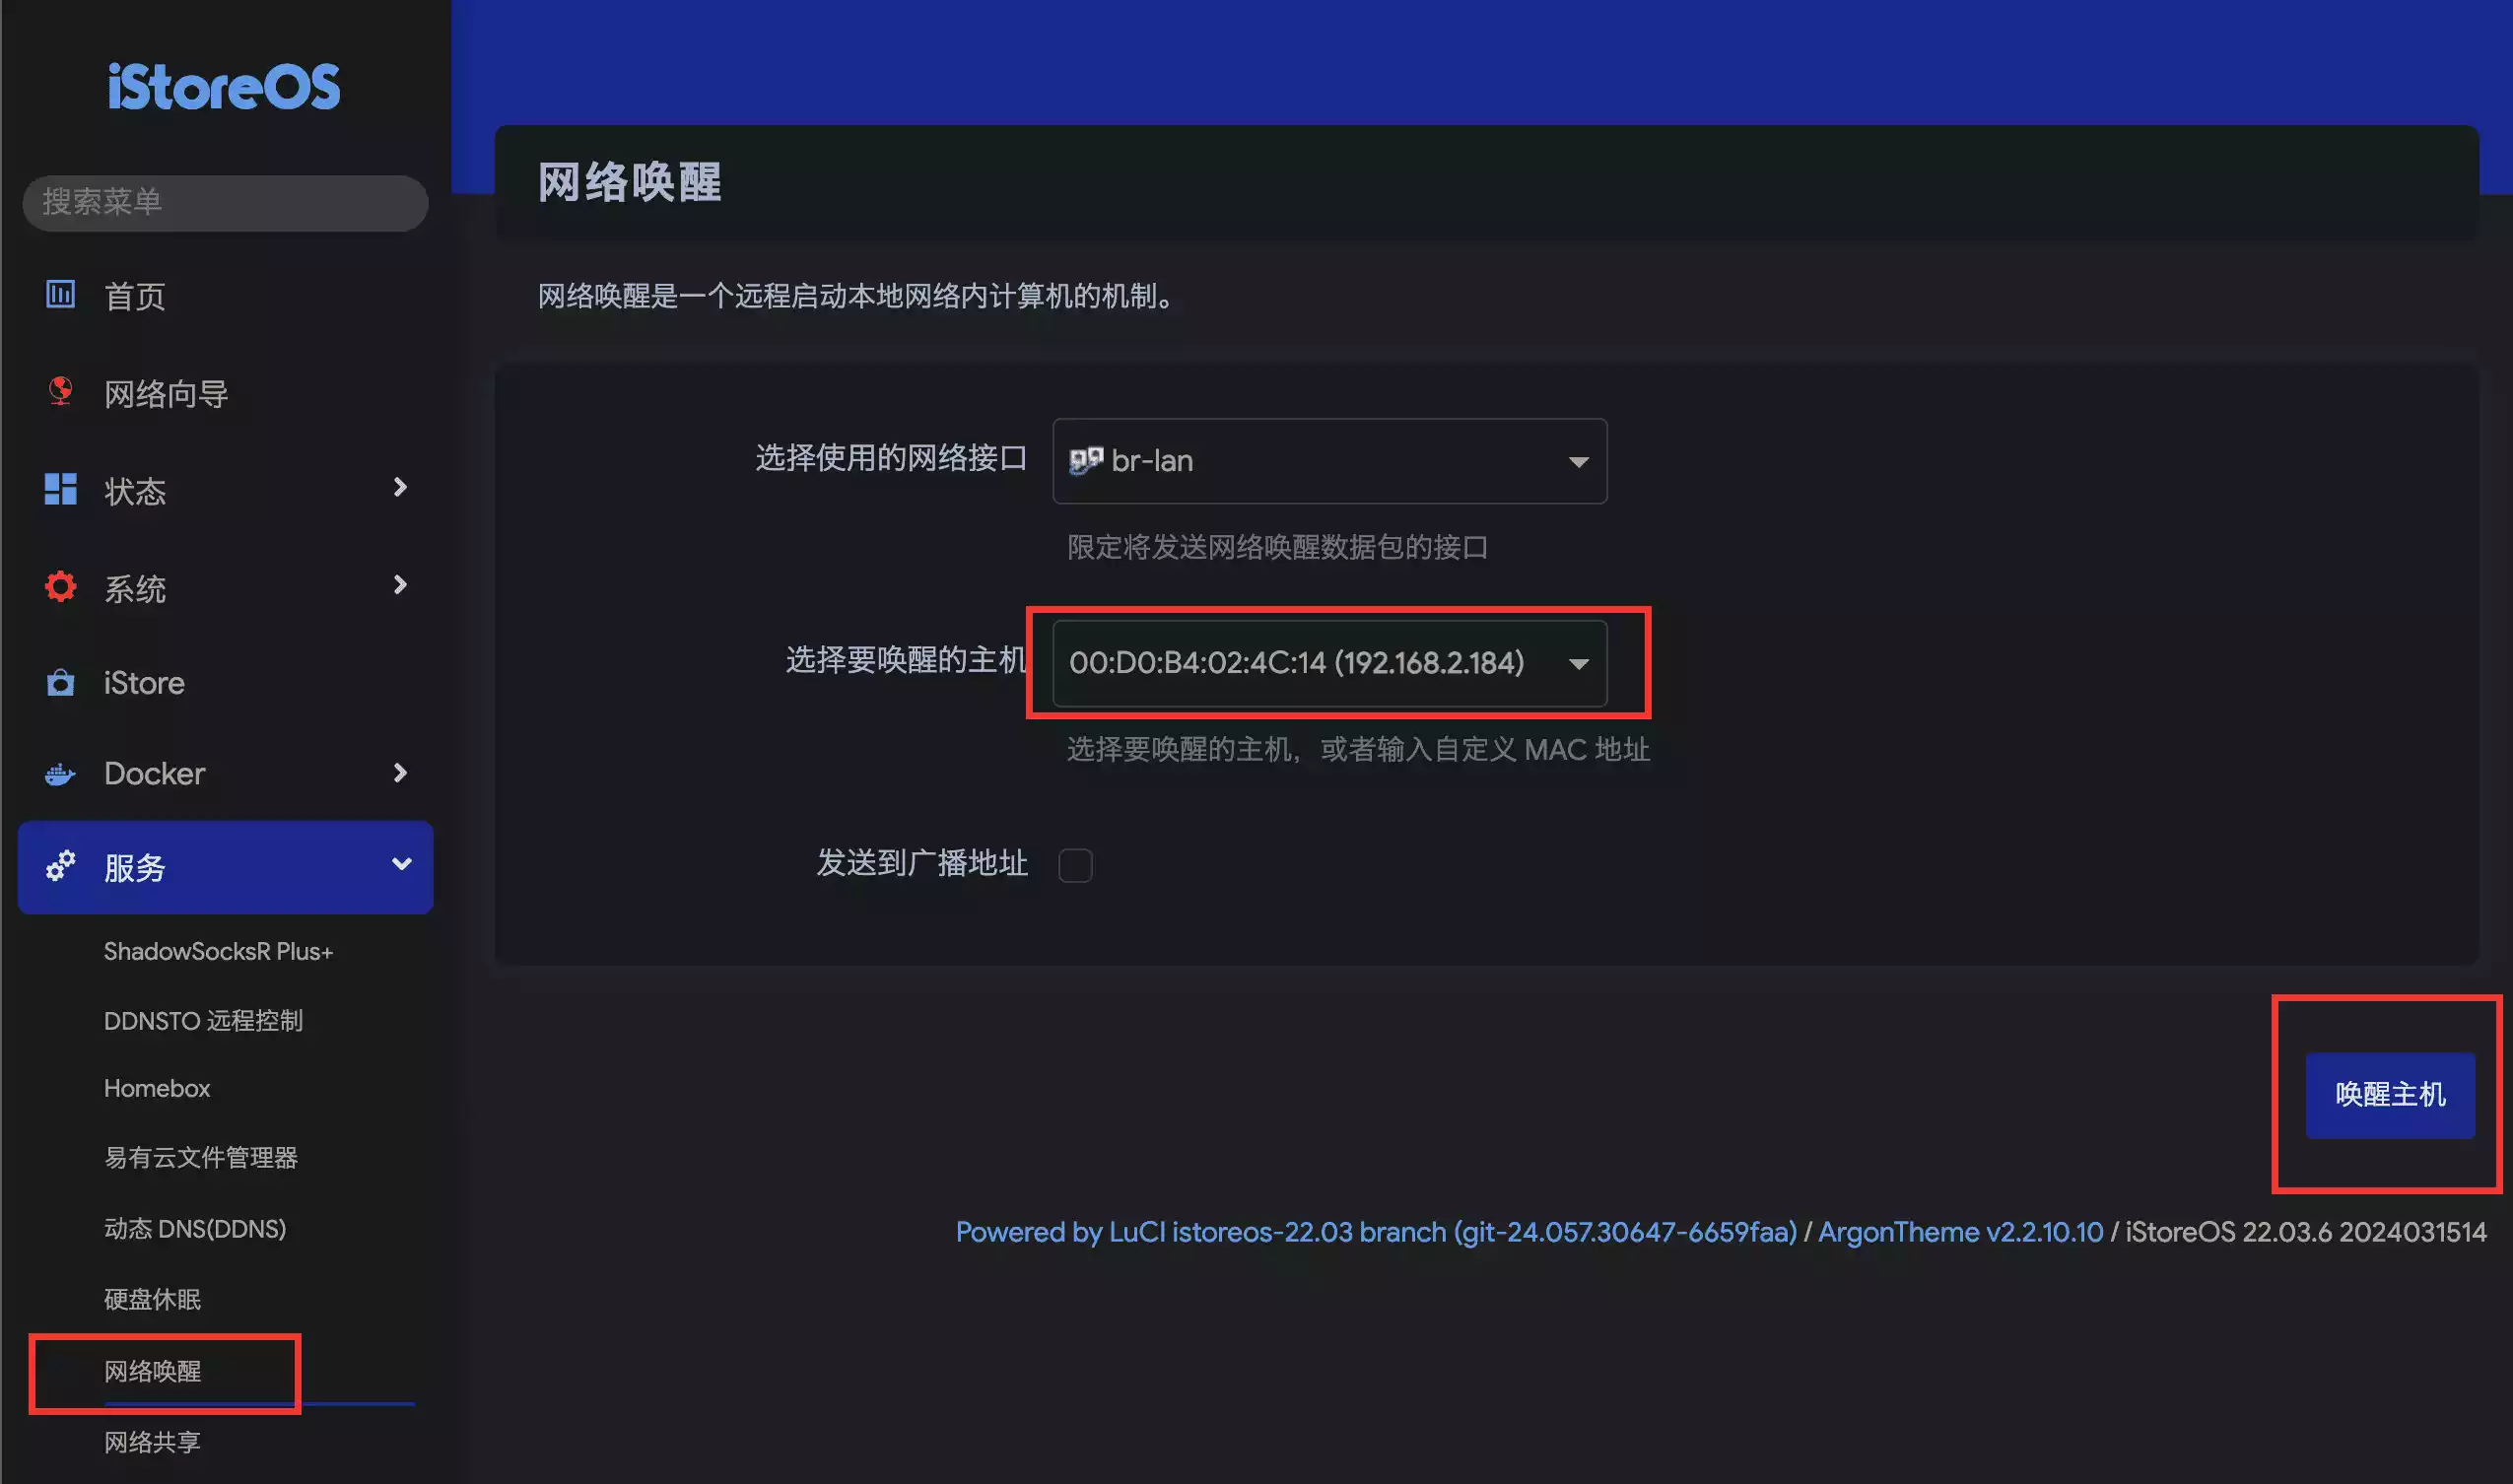The image size is (2513, 1484).
Task: Click the services (服务) gears icon
Action: coord(60,866)
